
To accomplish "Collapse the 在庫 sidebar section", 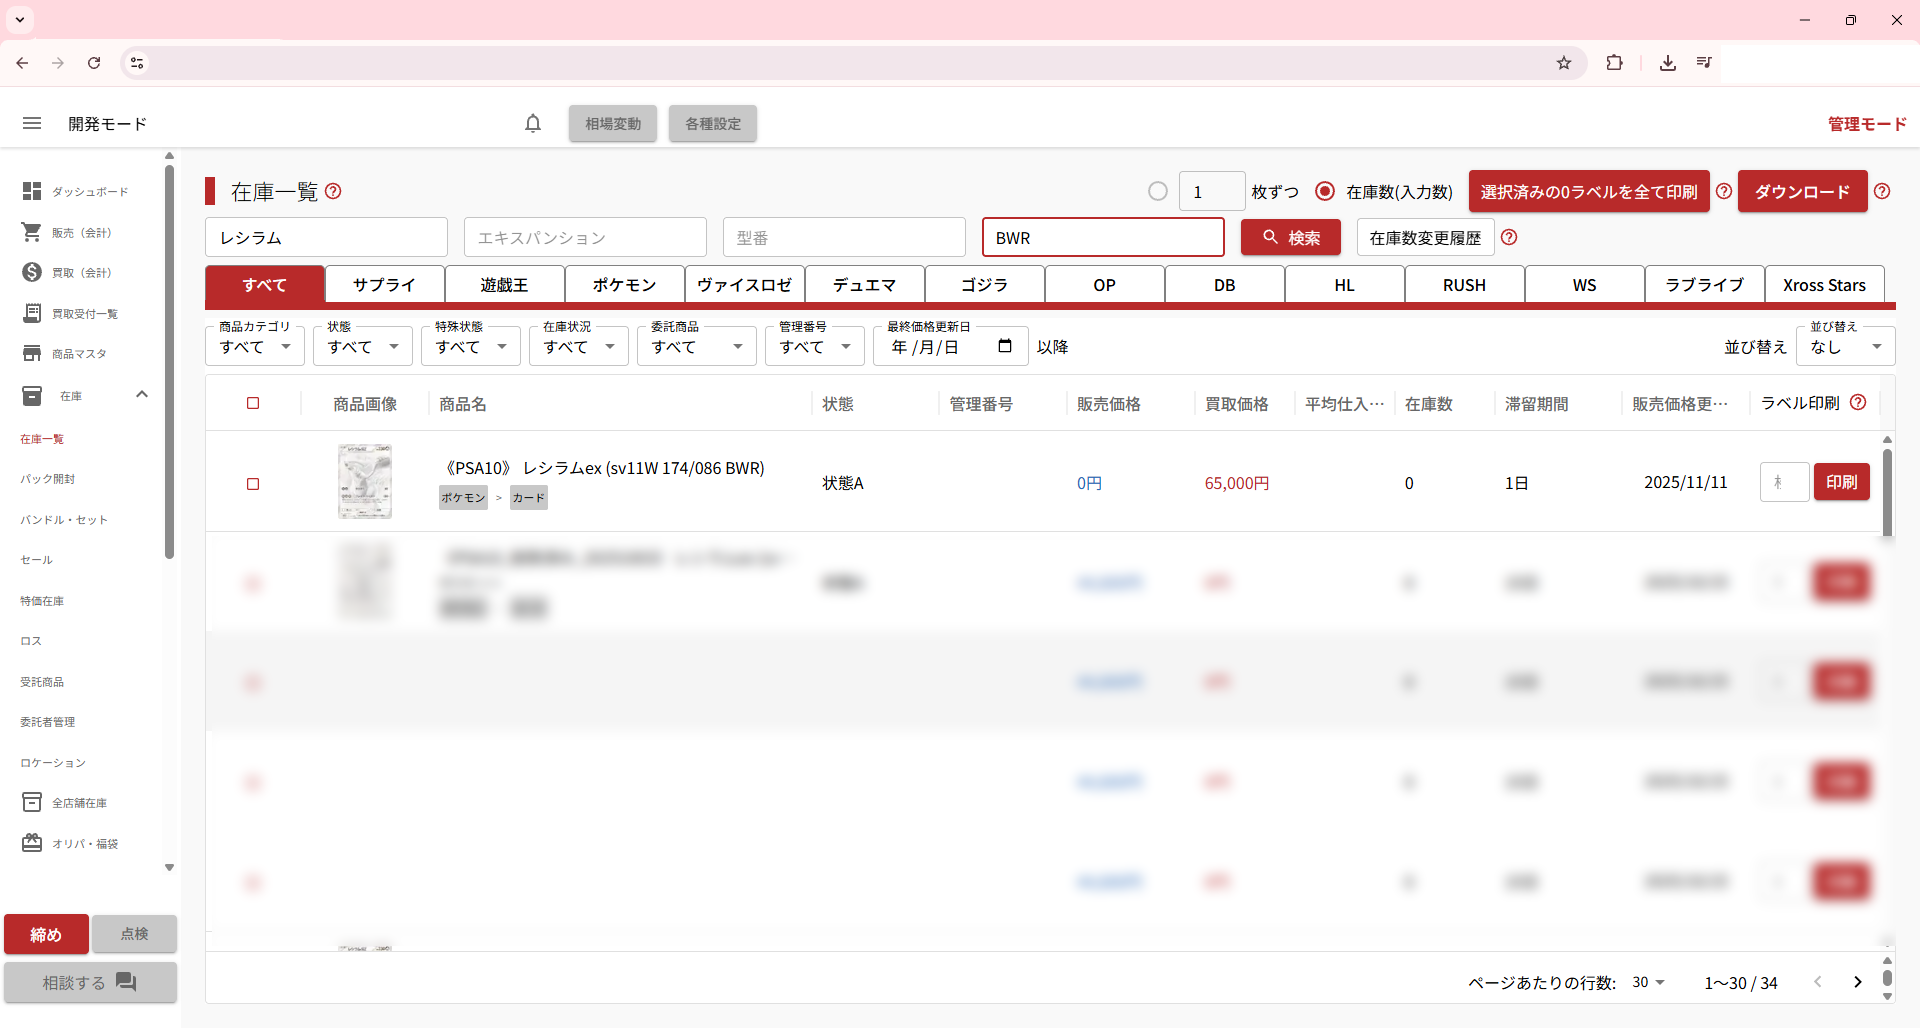I will (x=142, y=395).
